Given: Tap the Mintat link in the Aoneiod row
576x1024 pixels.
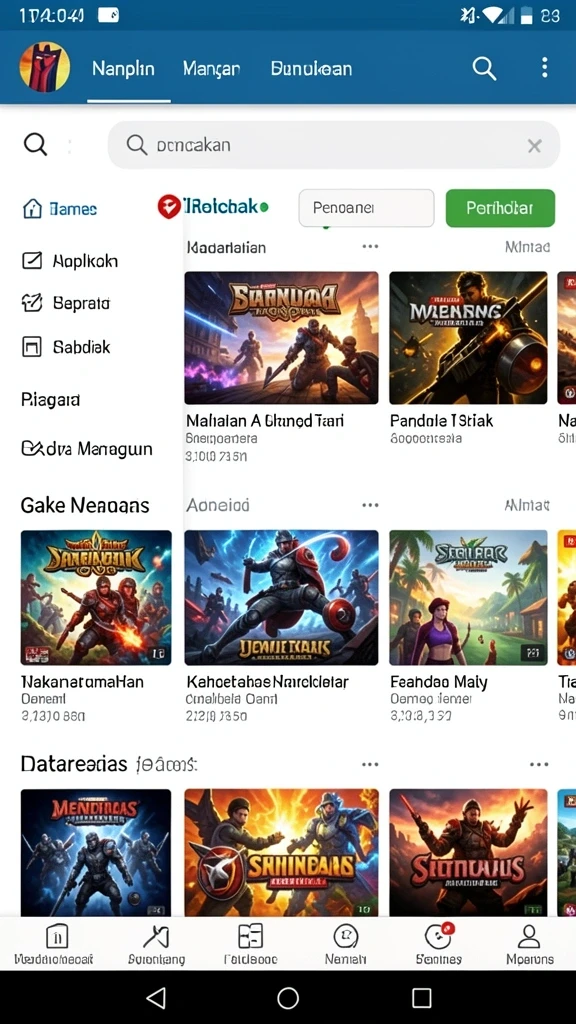Looking at the screenshot, I should (527, 505).
